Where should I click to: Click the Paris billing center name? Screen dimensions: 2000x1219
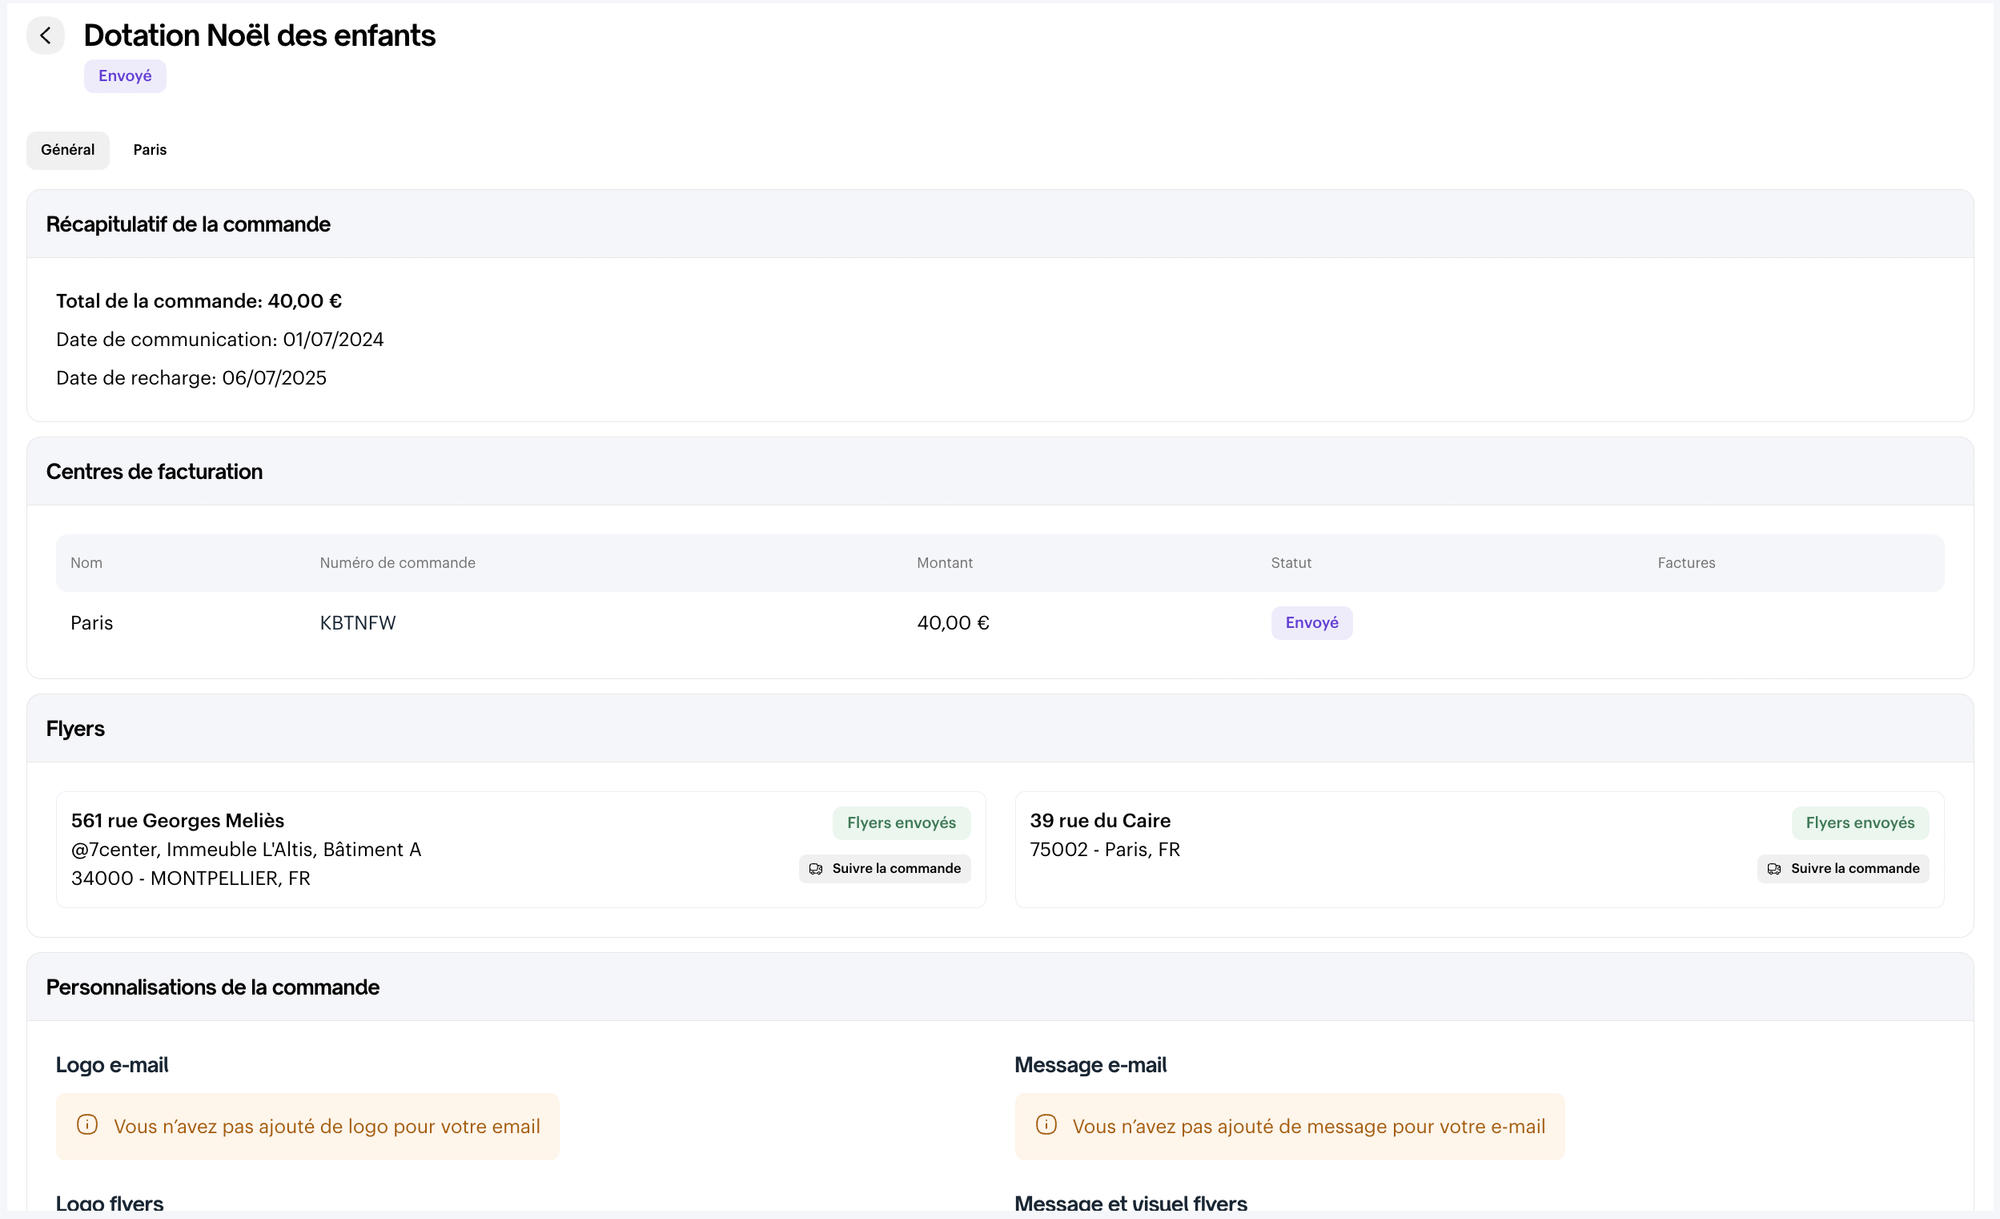tap(92, 623)
